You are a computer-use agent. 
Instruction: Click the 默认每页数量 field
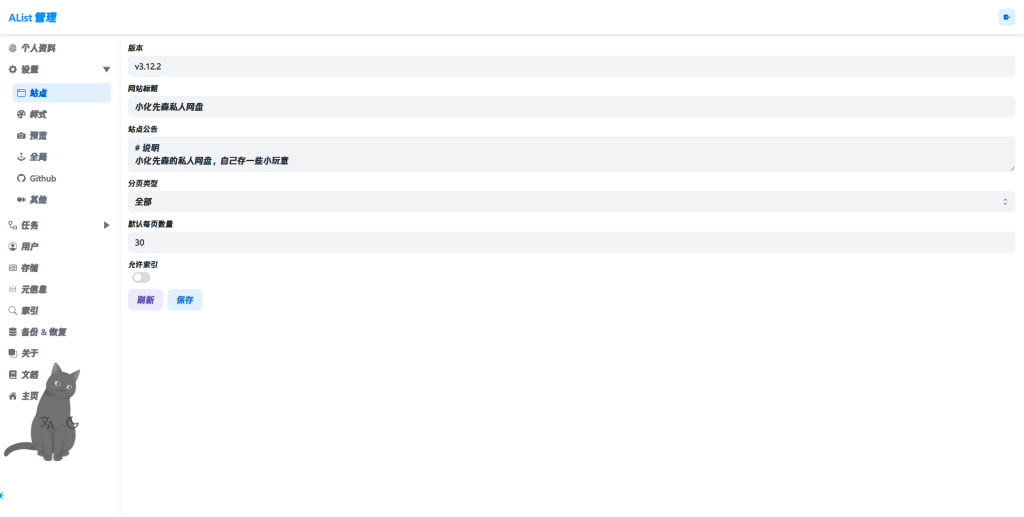[571, 242]
